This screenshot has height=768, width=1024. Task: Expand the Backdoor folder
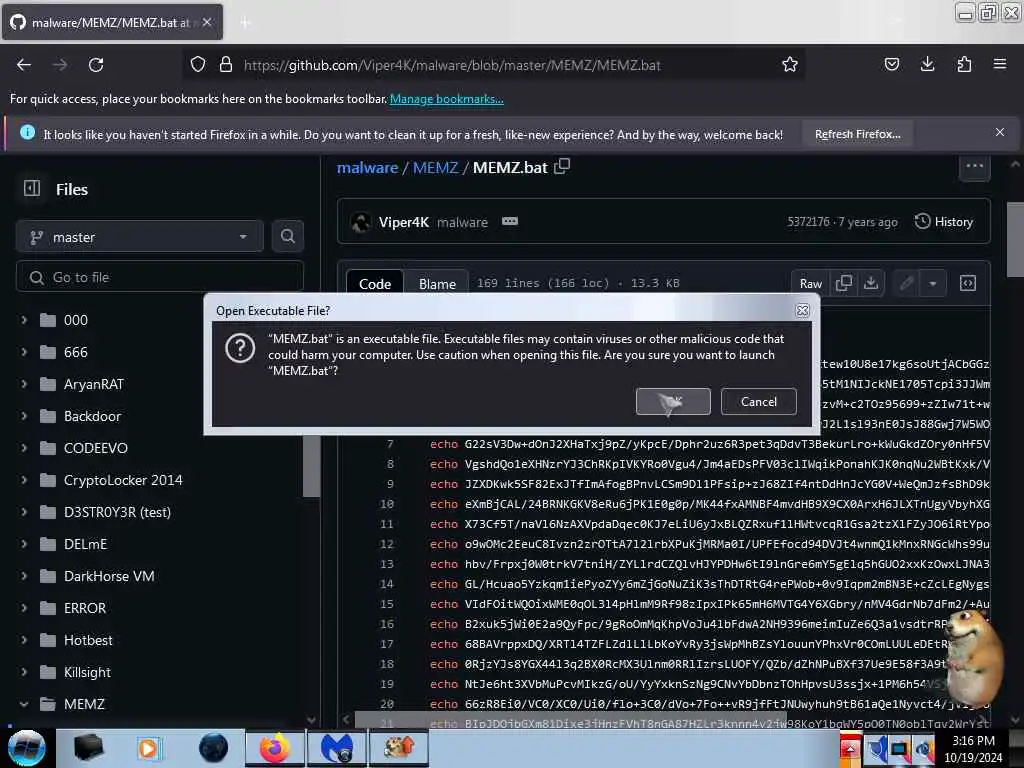tap(24, 416)
